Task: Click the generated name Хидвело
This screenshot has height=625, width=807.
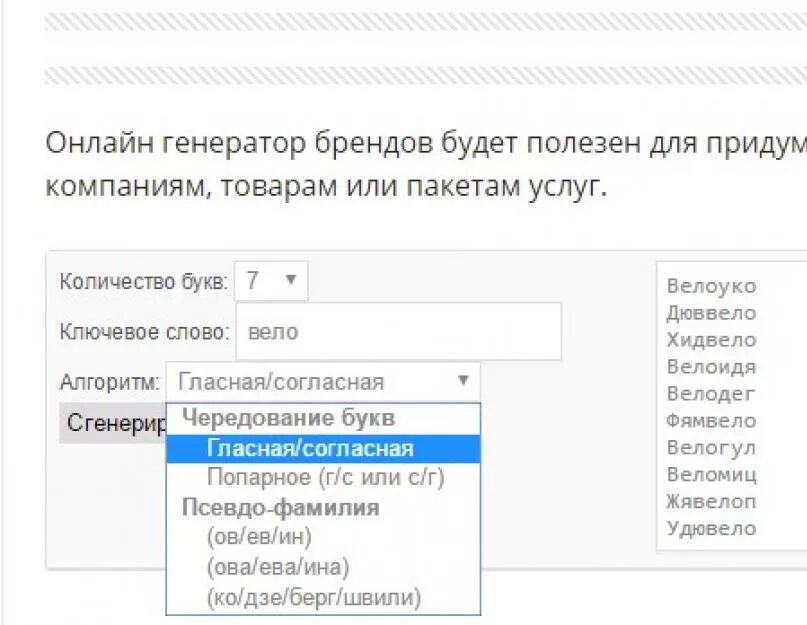Action: (711, 340)
